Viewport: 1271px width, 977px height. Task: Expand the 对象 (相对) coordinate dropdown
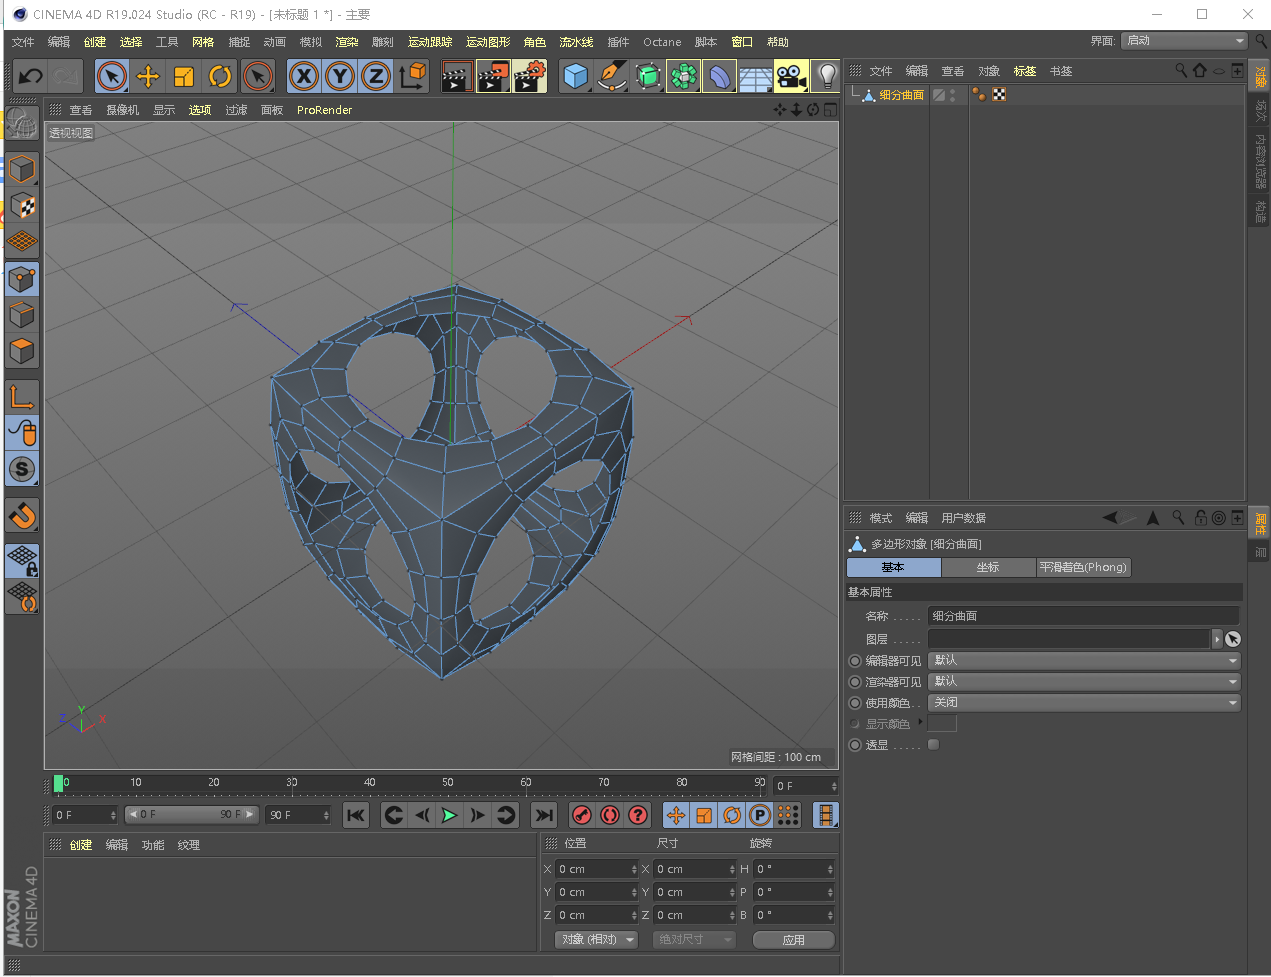point(596,940)
